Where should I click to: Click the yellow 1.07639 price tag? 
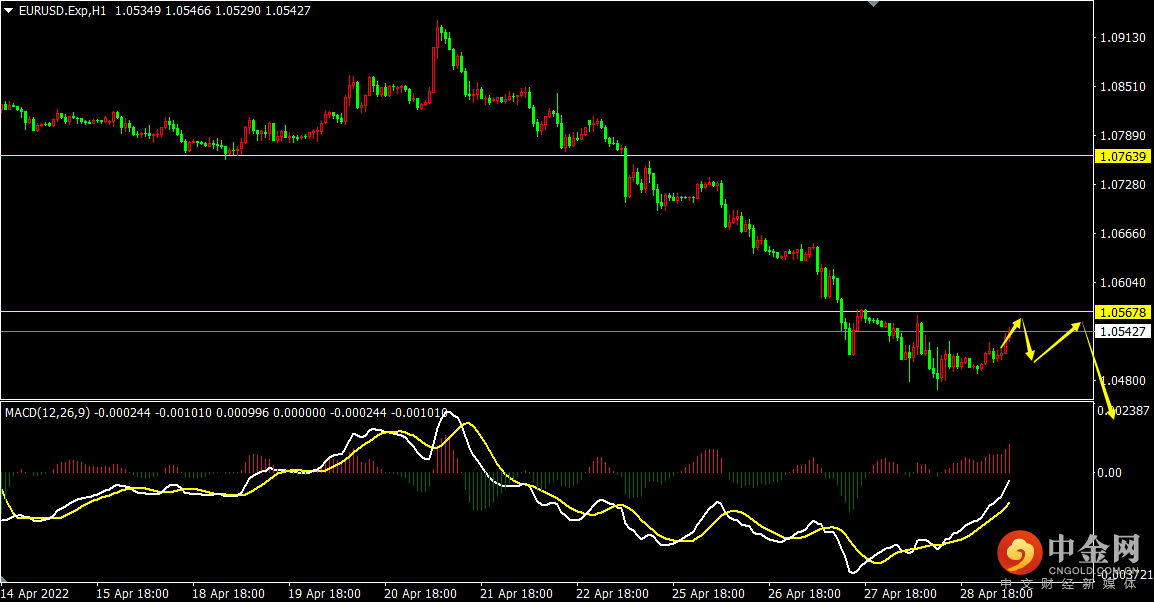(1122, 156)
